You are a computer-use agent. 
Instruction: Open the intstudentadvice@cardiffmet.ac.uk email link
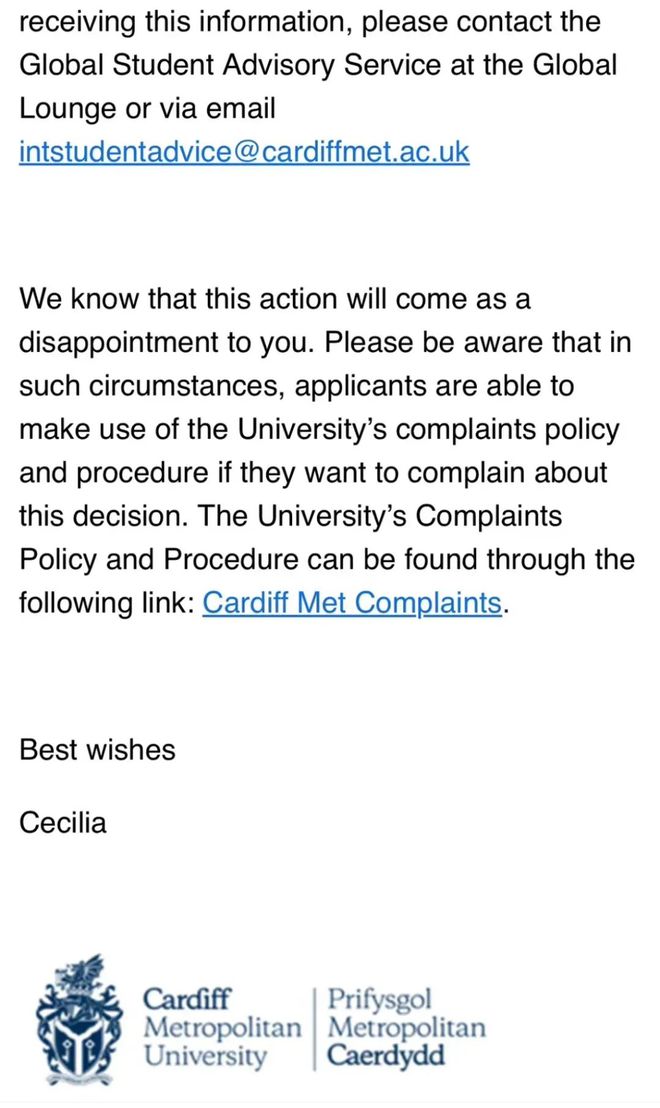[244, 152]
